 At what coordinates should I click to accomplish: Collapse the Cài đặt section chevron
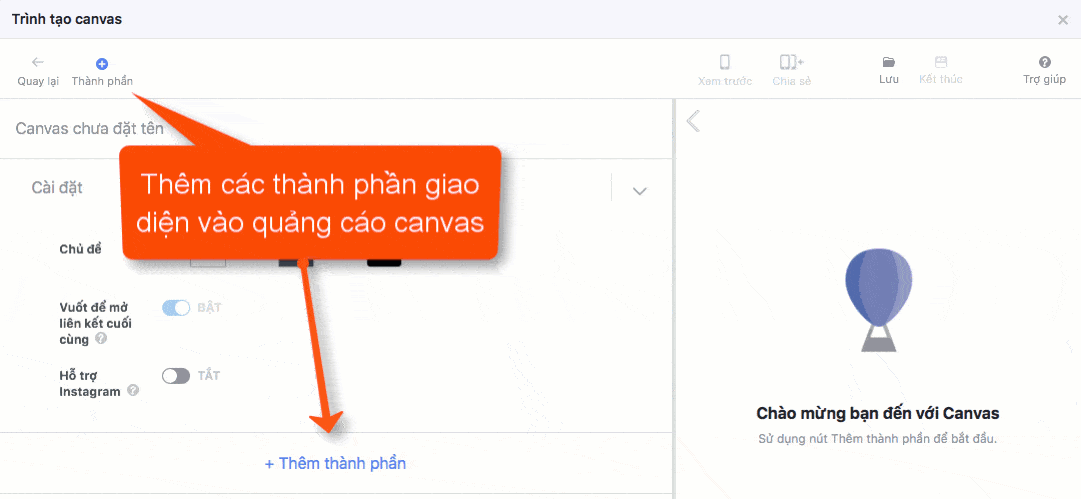pos(640,191)
